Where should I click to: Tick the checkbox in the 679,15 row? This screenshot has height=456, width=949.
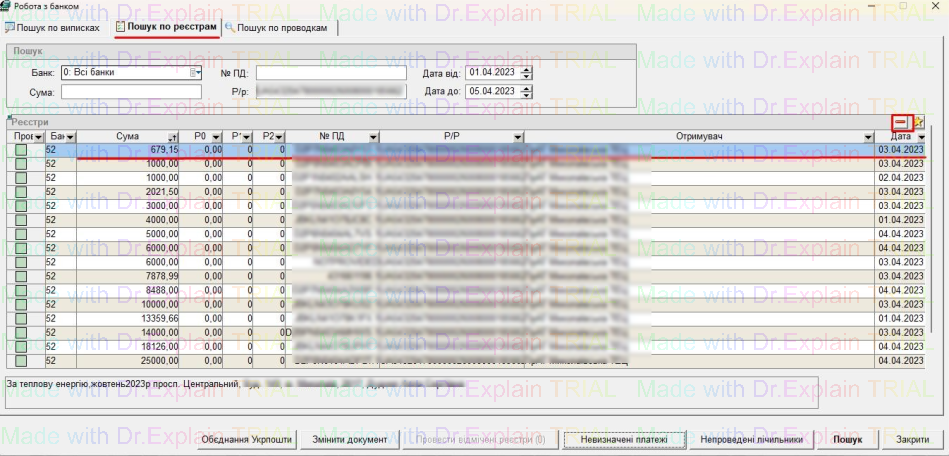[21, 150]
